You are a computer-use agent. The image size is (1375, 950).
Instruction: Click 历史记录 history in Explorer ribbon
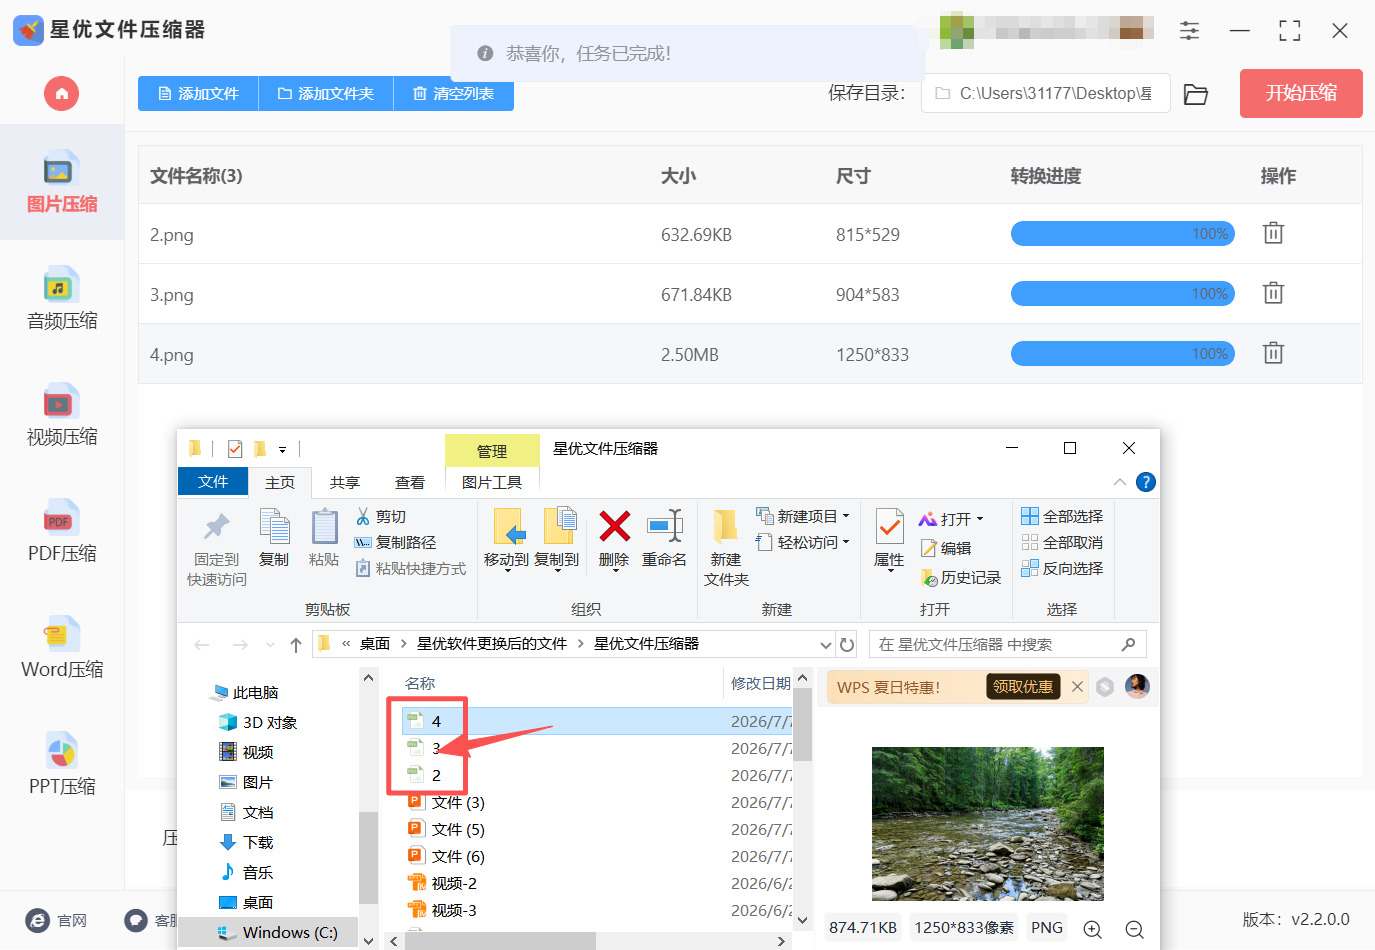[x=961, y=578]
